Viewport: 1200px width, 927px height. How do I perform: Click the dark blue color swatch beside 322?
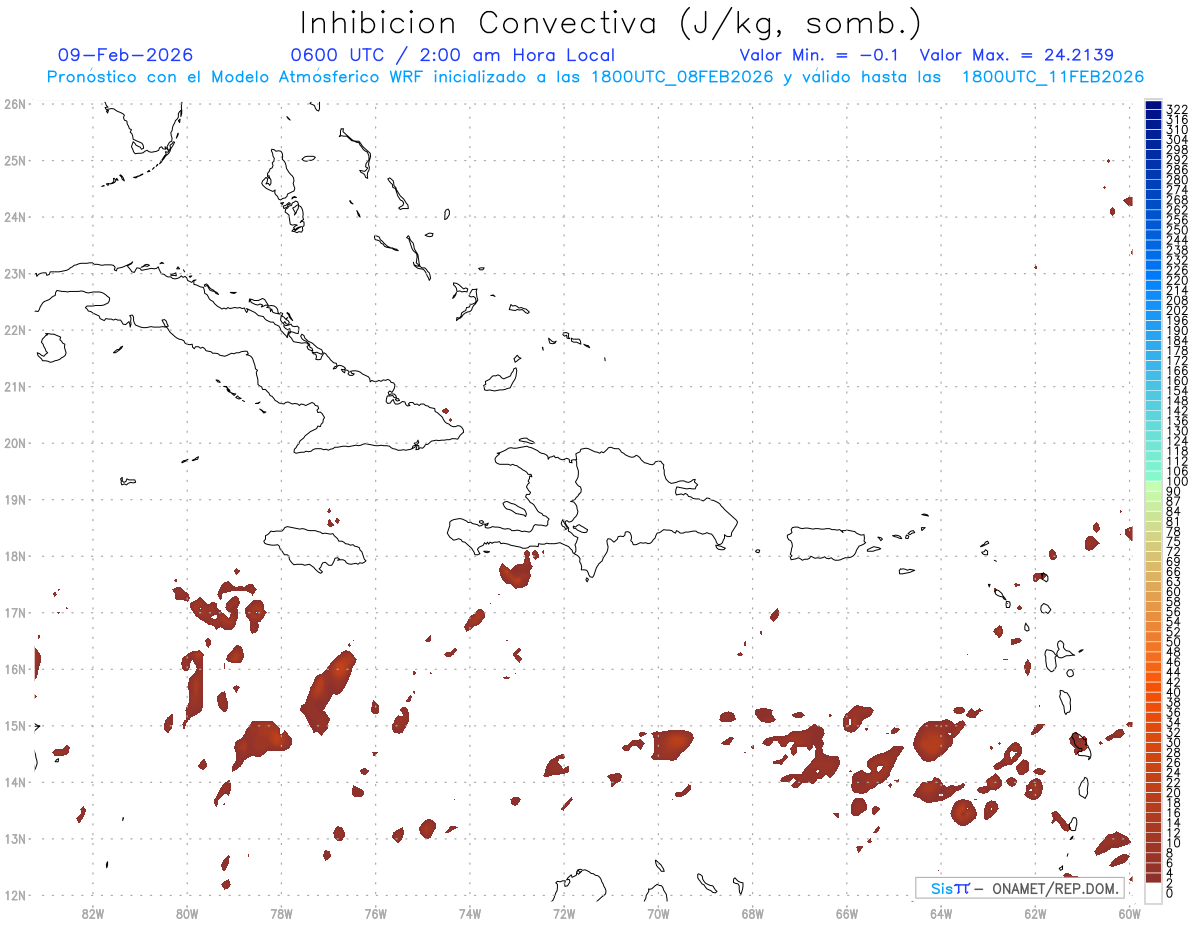1153,106
